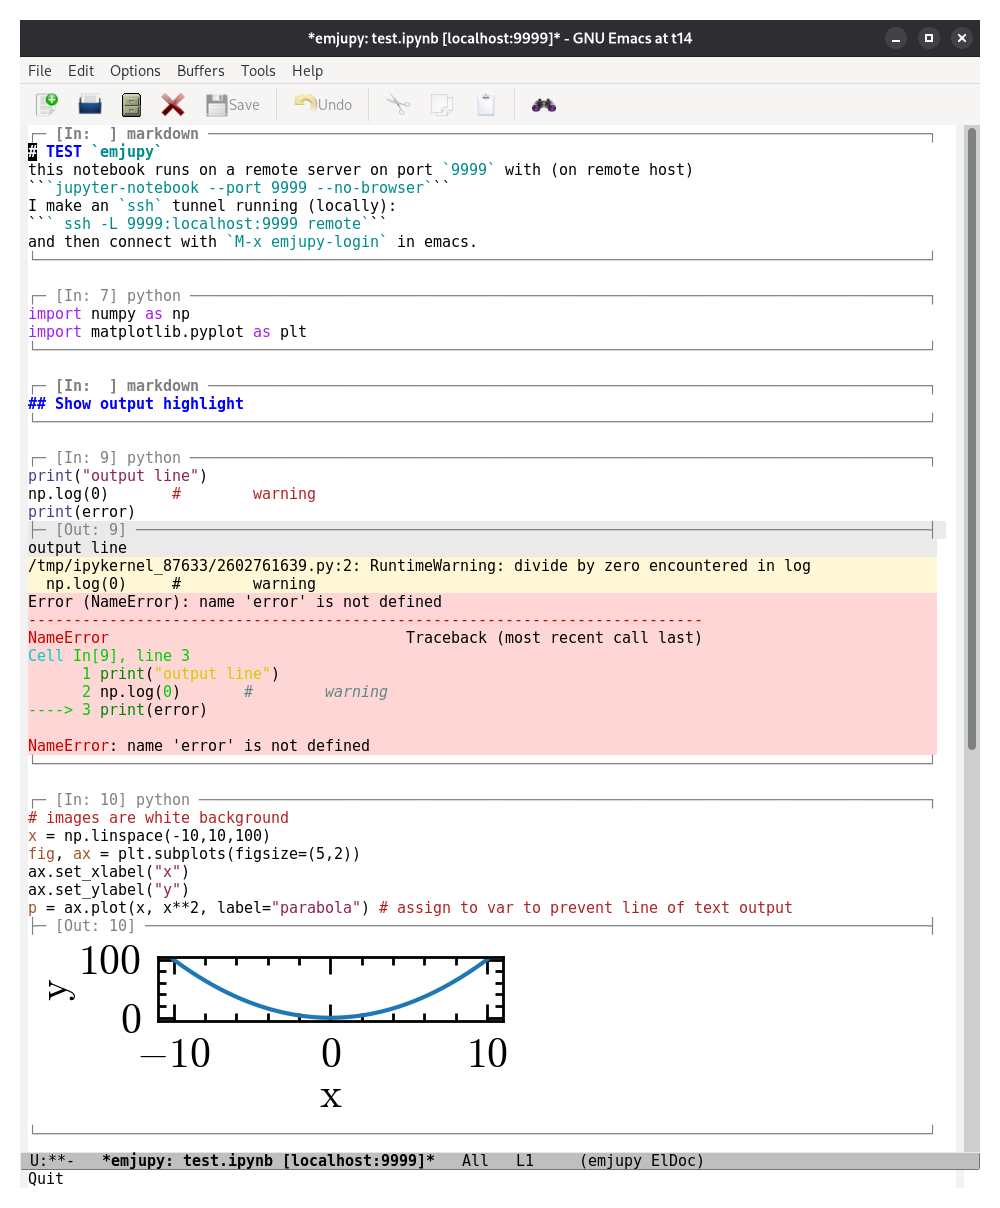The width and height of the screenshot is (1000, 1208).
Task: Click the '[In: 10] python' cell header
Action: point(122,800)
